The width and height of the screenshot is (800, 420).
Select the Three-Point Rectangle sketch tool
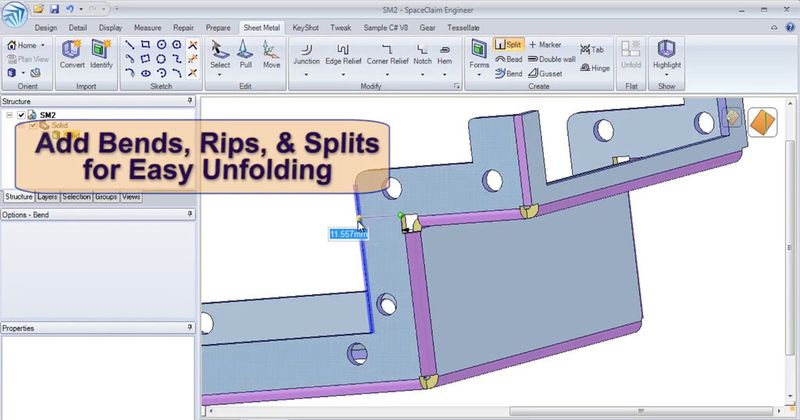point(145,59)
